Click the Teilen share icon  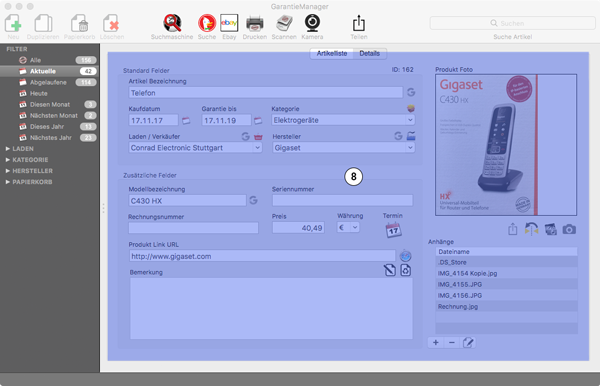point(359,23)
